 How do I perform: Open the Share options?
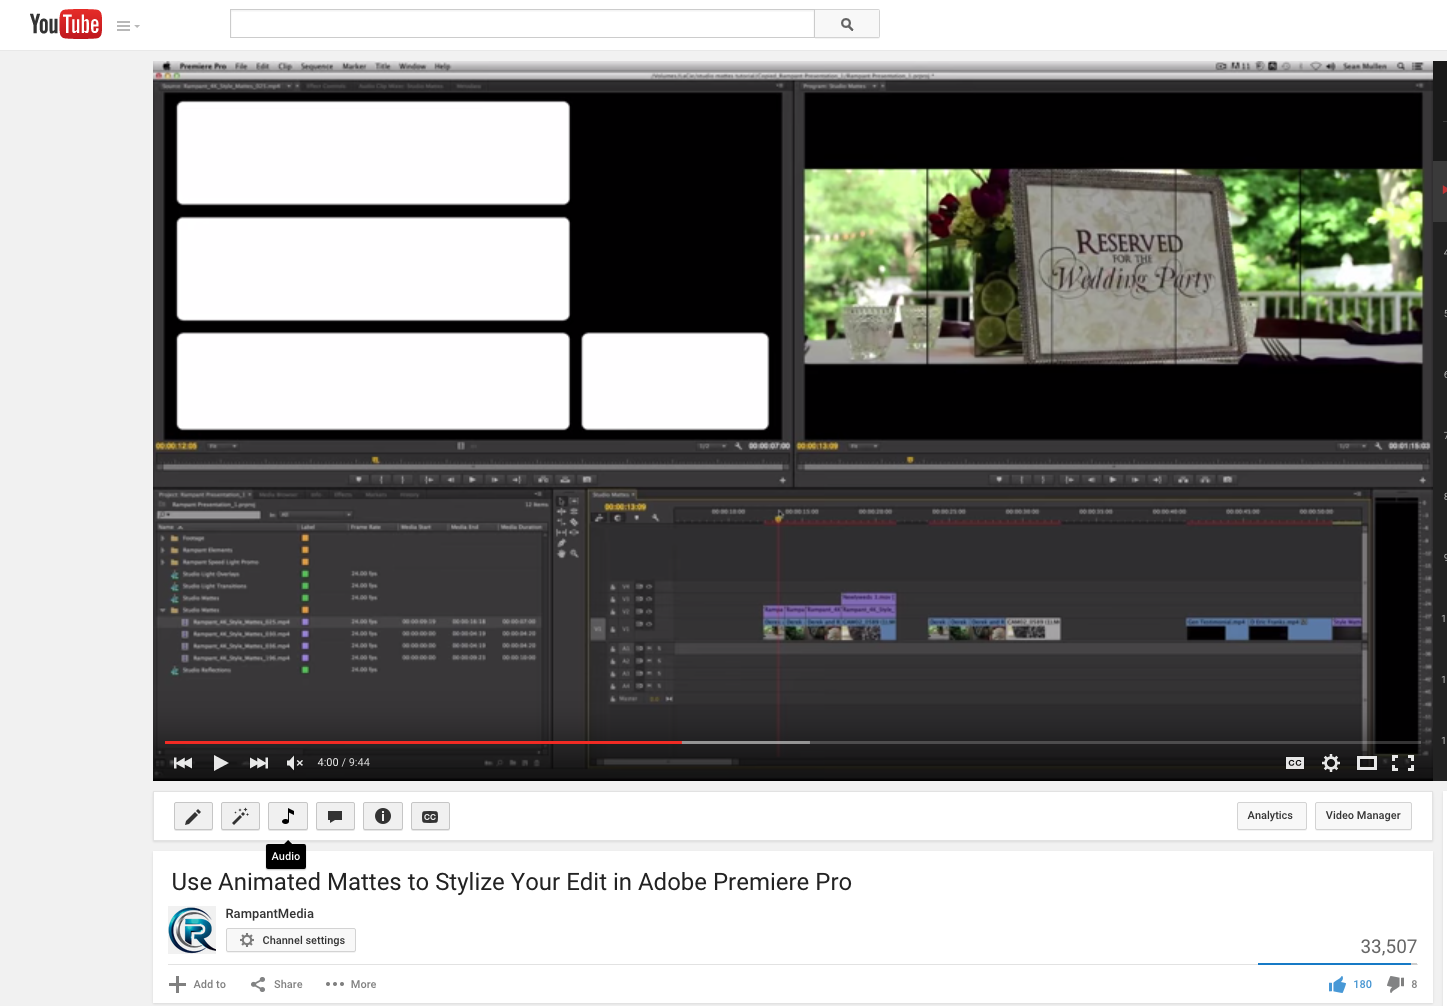click(x=277, y=984)
